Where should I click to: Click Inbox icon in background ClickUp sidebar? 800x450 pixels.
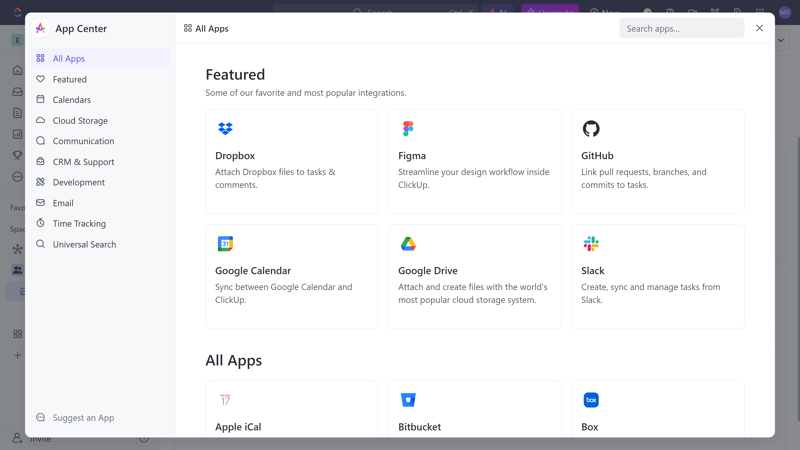pos(17,92)
